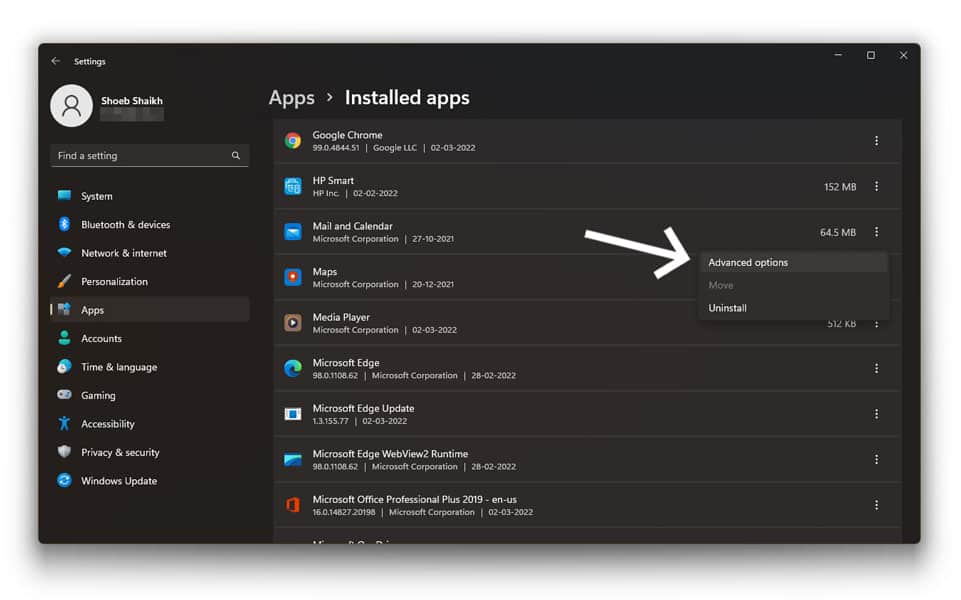
Task: Click the Microsoft Edge Update app icon
Action: [x=293, y=414]
